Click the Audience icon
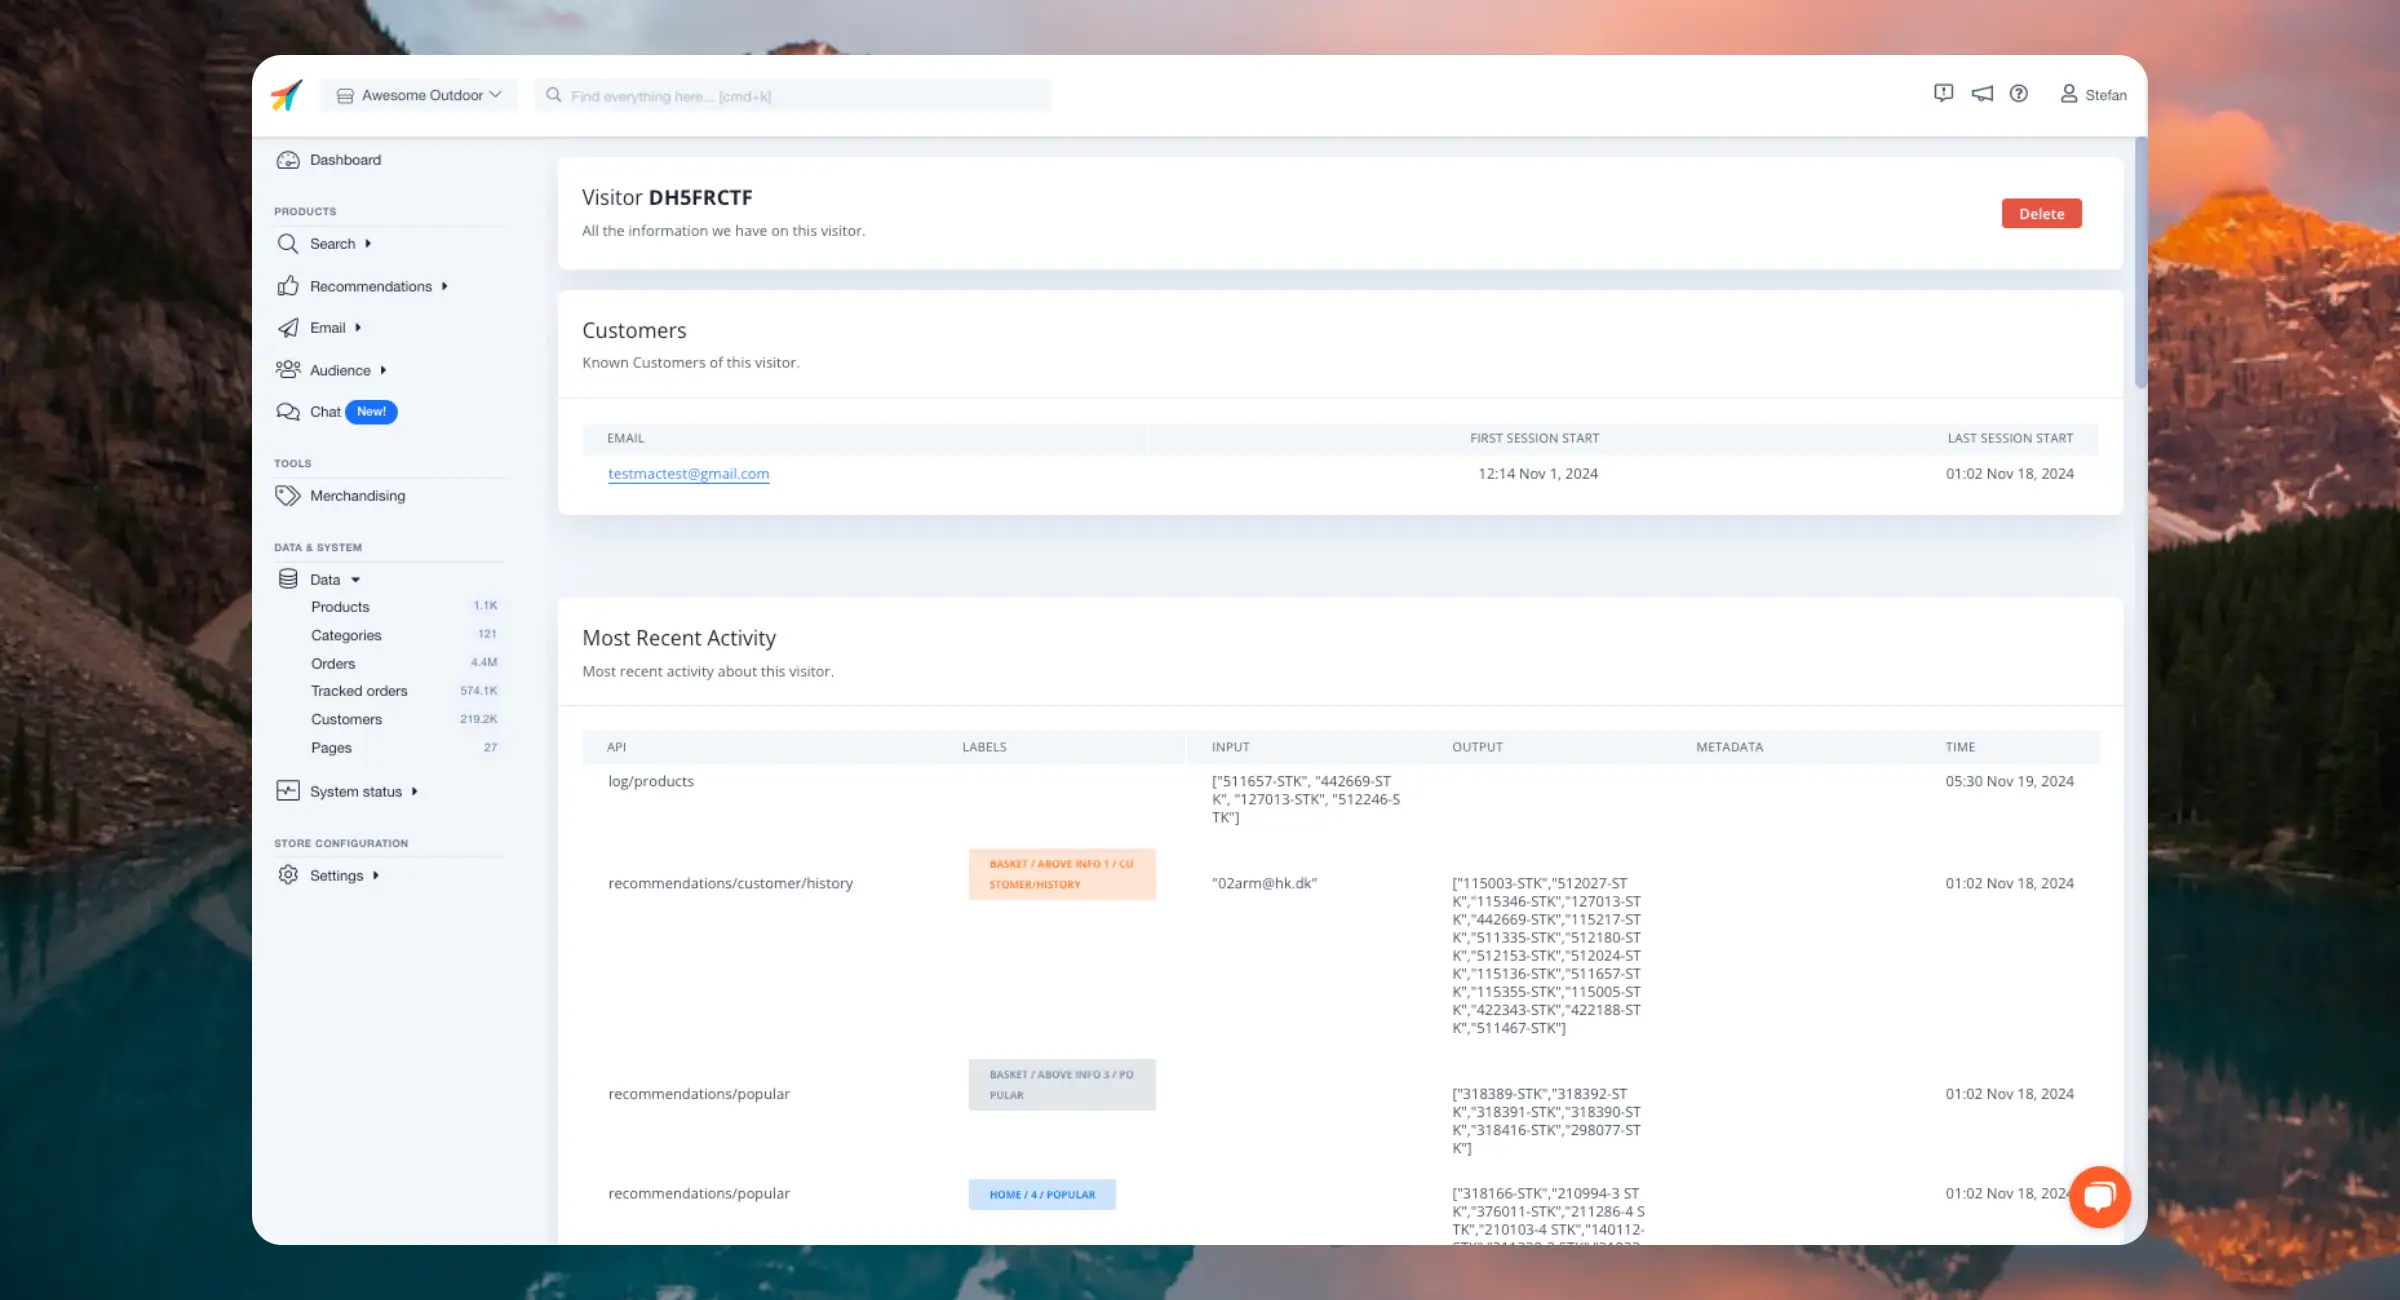The image size is (2400, 1300). (x=288, y=370)
